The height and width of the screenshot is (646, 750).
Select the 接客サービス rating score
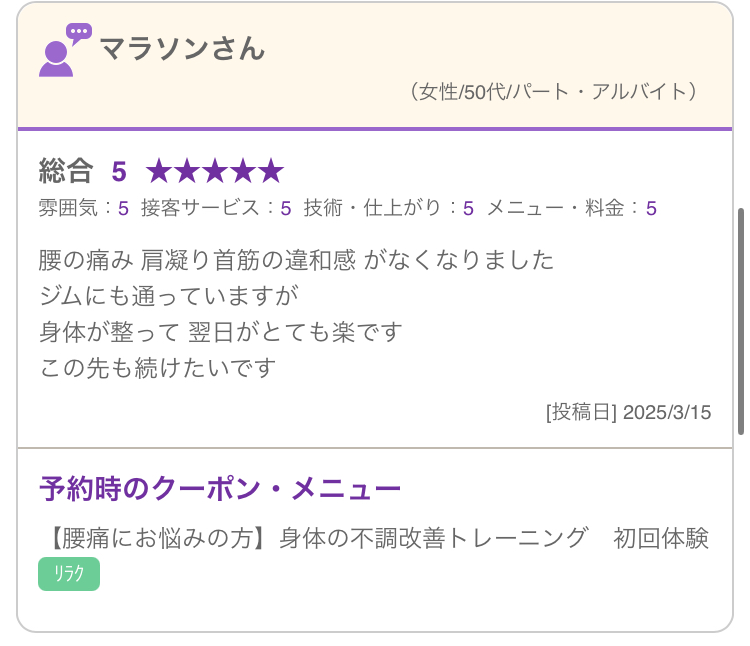point(285,209)
